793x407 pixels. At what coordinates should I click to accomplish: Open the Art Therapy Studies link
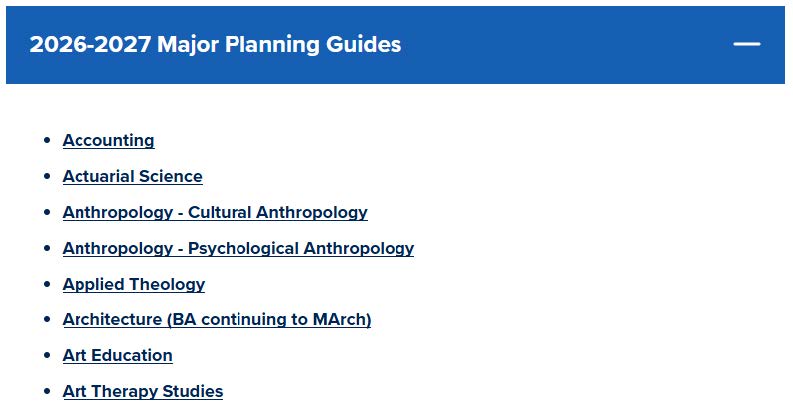tap(143, 392)
